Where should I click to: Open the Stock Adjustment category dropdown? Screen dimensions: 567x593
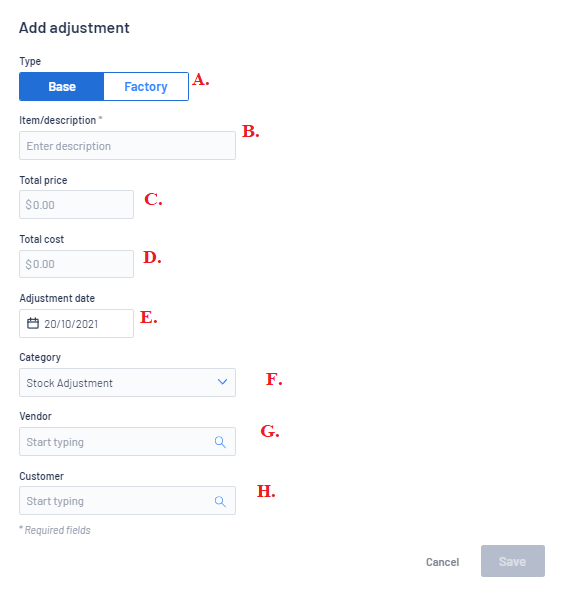point(127,382)
